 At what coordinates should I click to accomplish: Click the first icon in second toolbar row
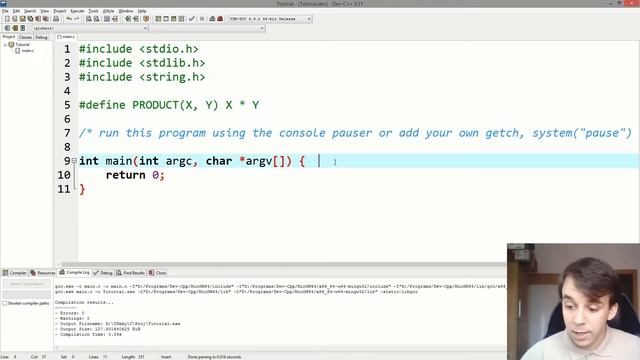(7, 28)
